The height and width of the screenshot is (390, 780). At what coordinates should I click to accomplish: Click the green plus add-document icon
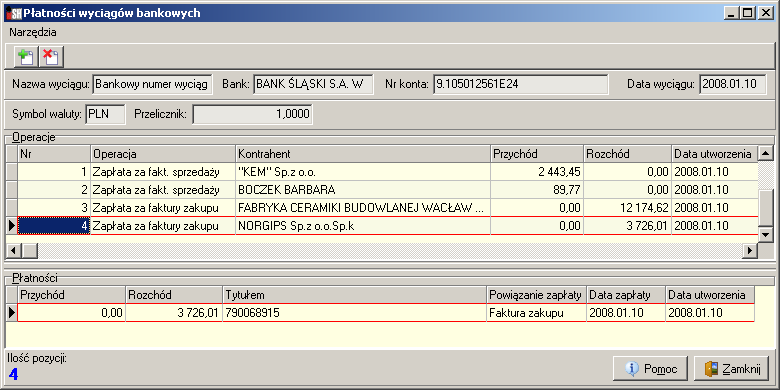pos(25,56)
